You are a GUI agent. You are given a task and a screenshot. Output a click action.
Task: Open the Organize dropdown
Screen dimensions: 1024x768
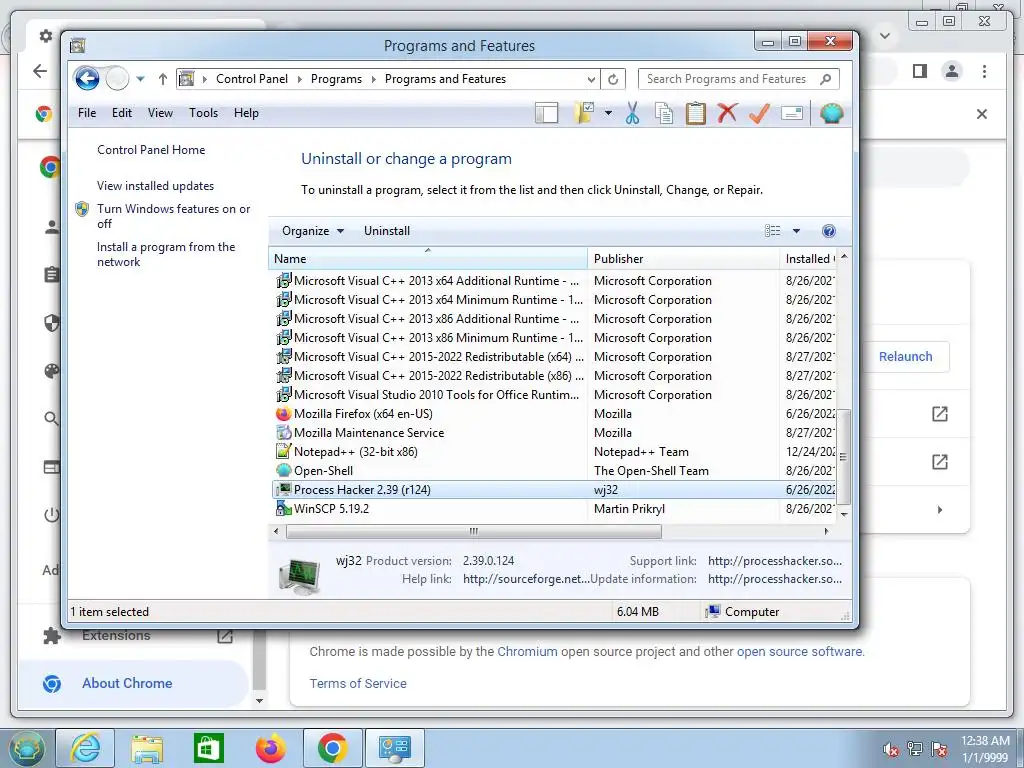click(x=313, y=231)
